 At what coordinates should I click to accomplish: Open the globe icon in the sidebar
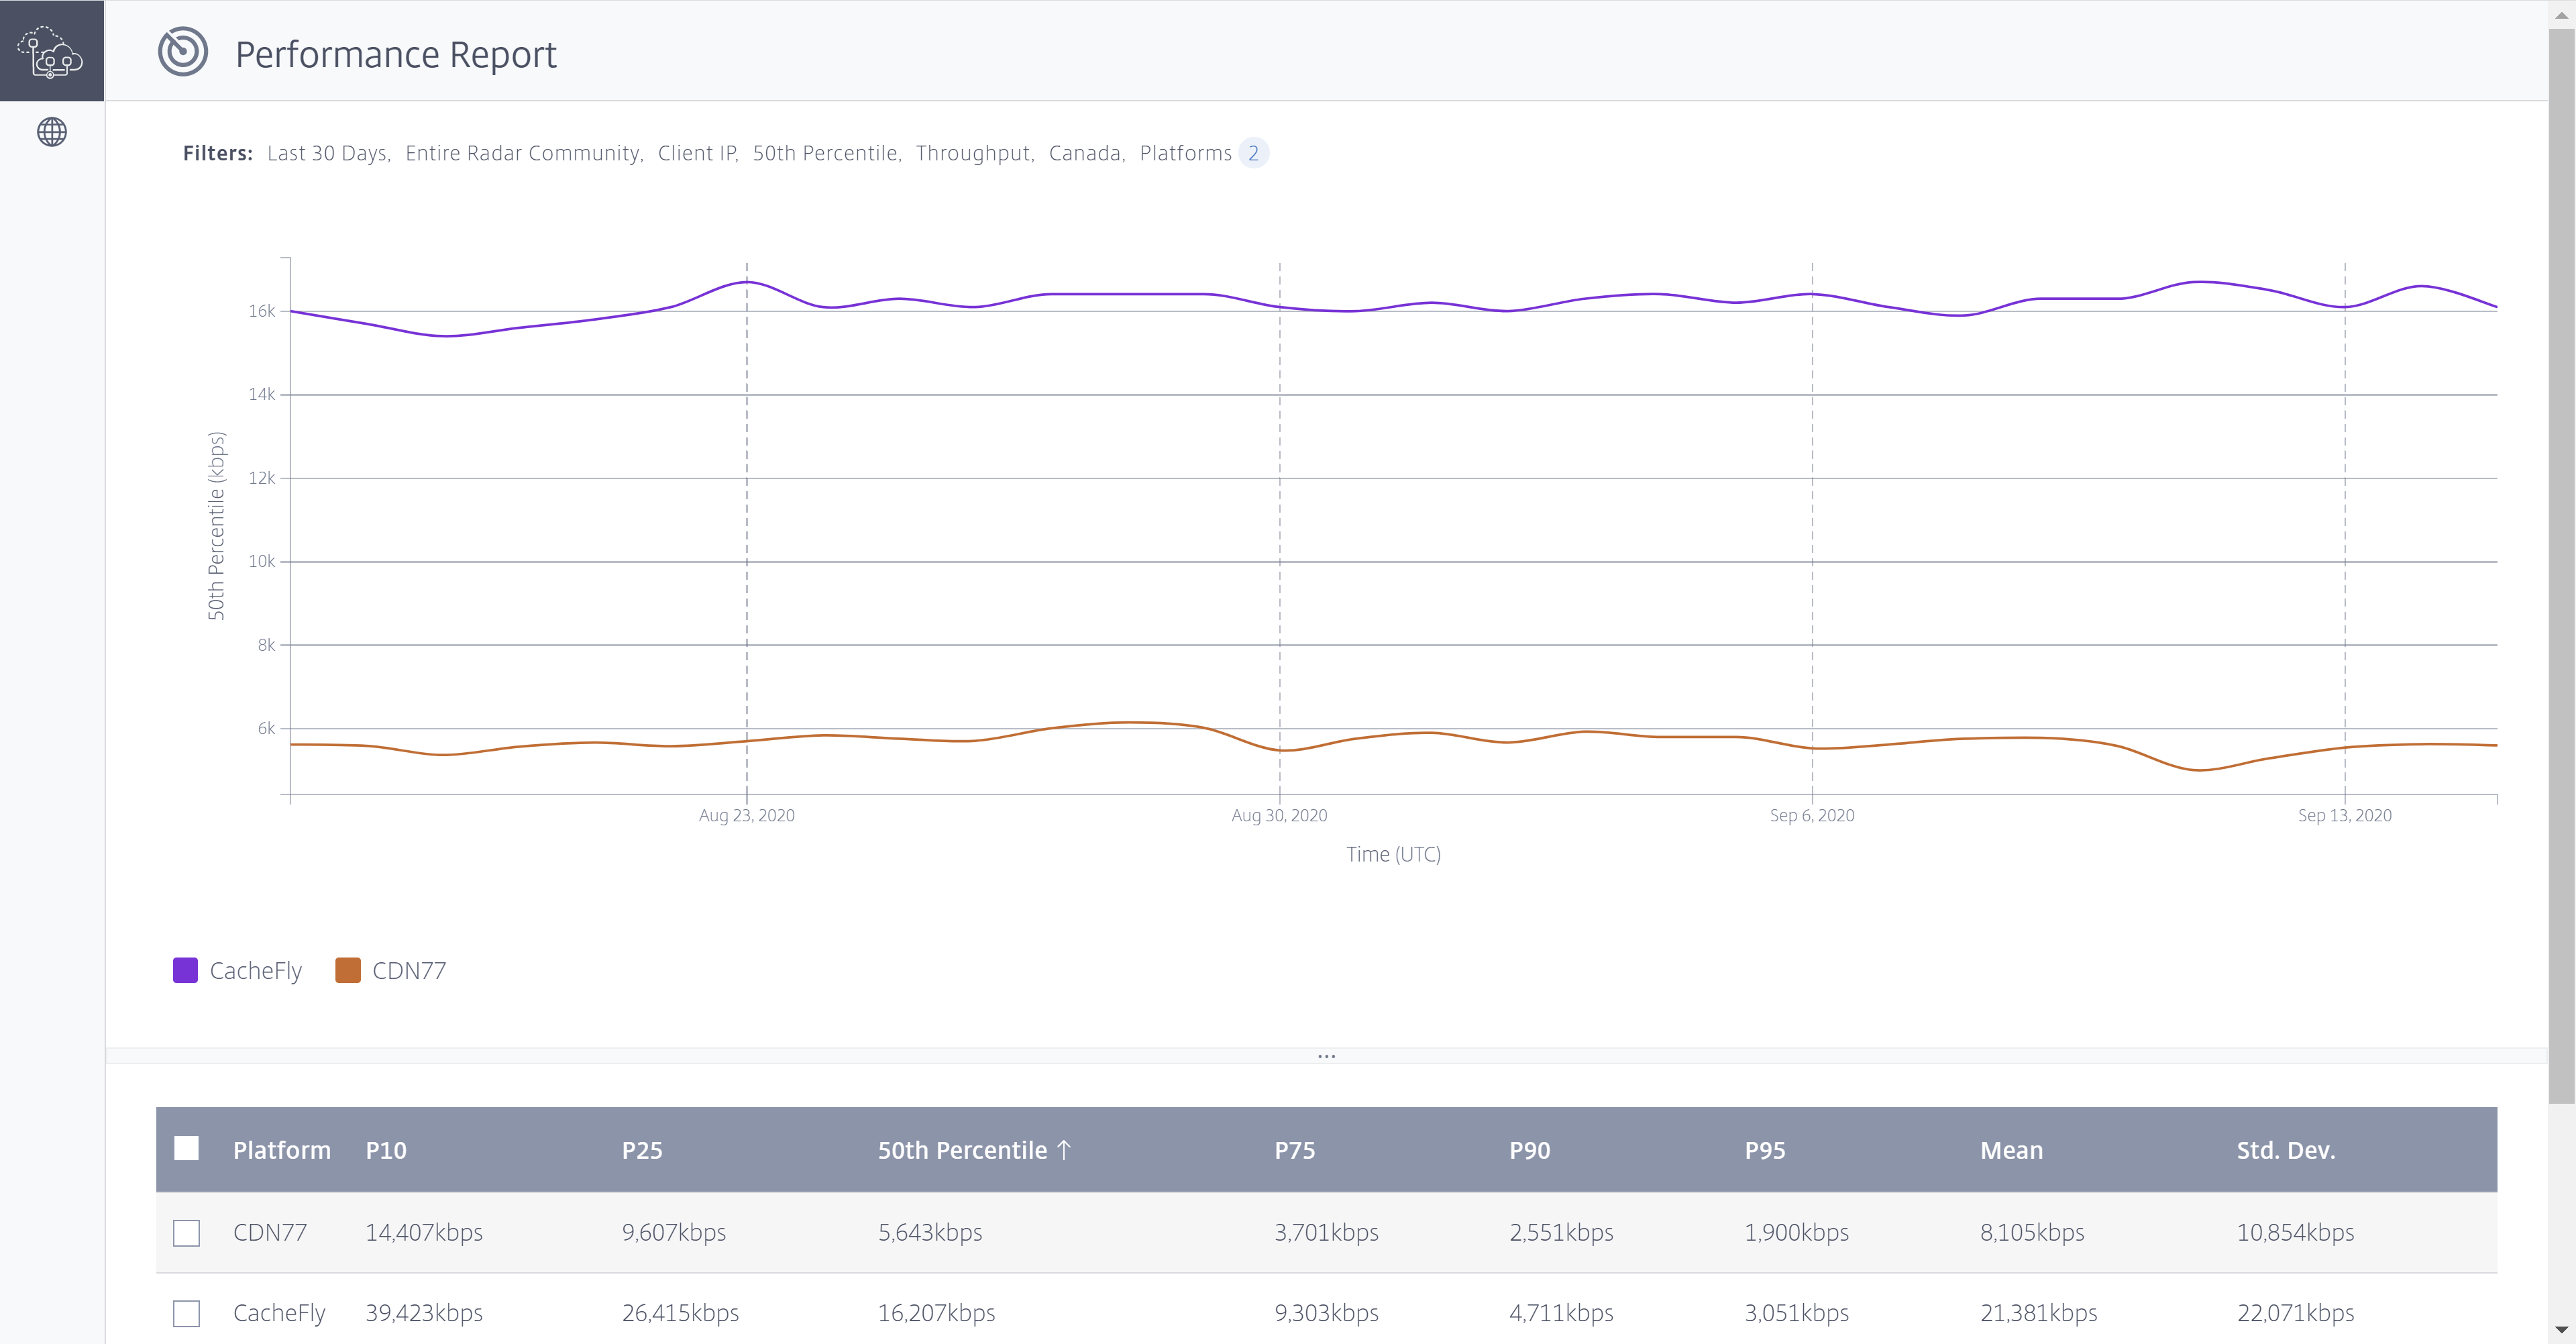[x=52, y=132]
